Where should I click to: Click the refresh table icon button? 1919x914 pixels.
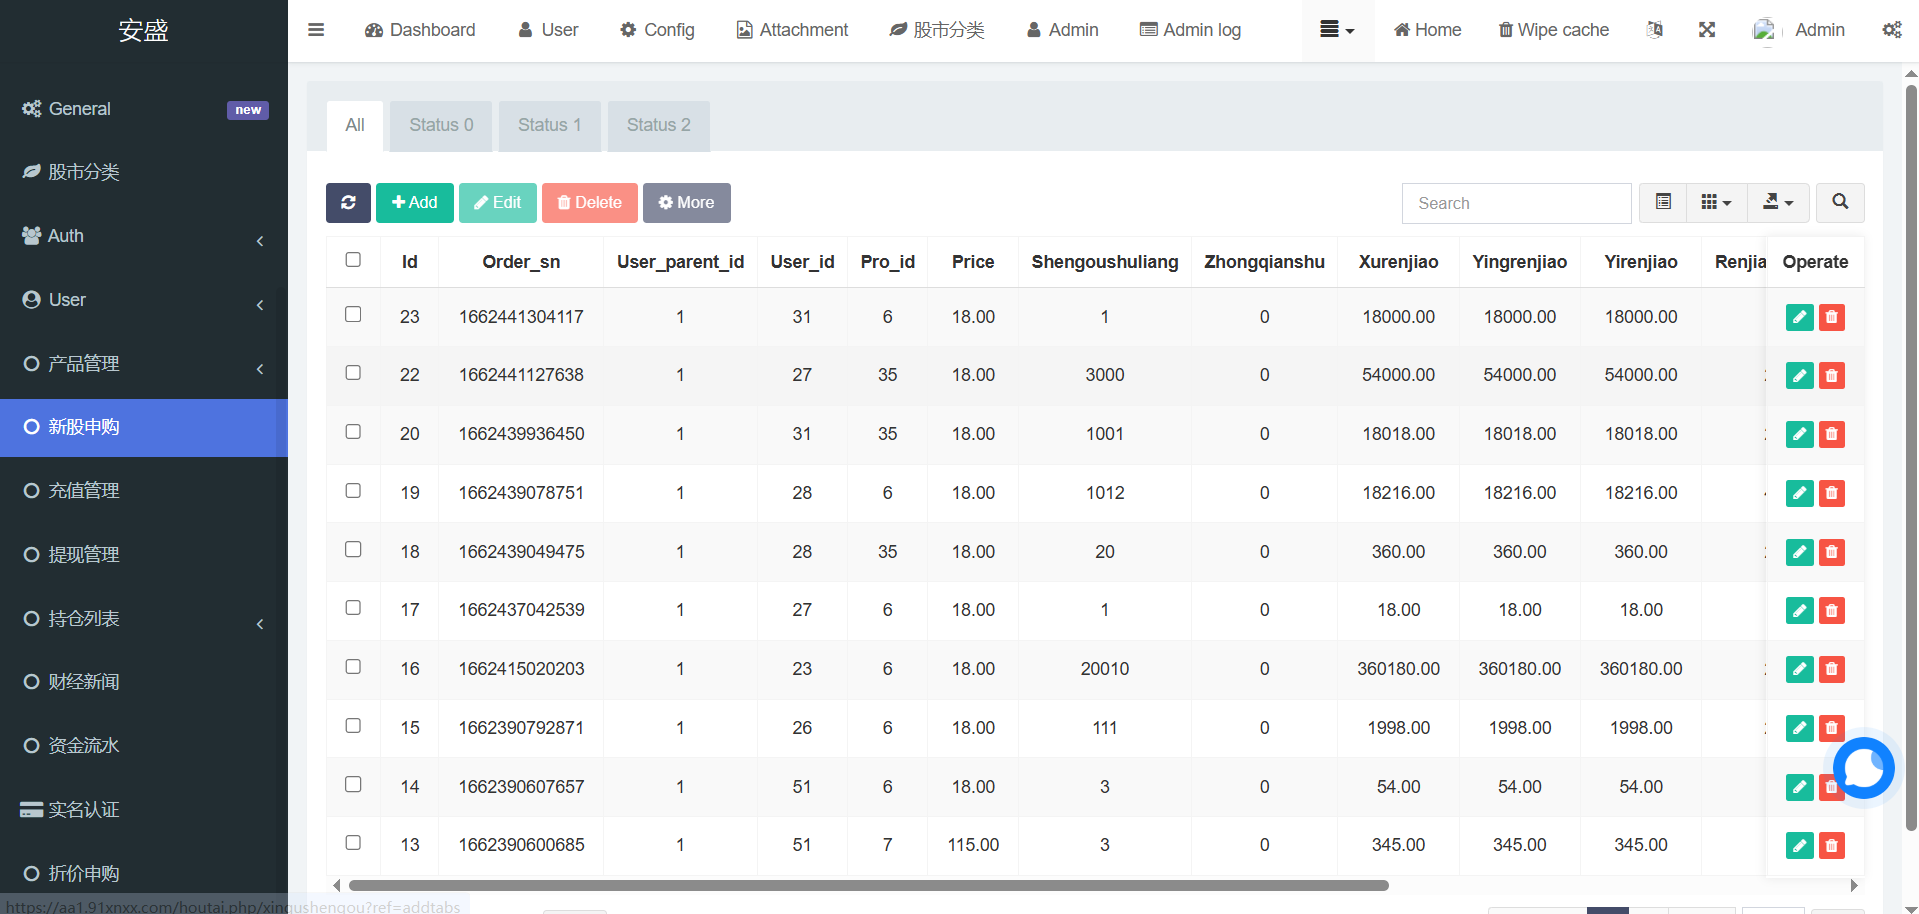coord(348,203)
